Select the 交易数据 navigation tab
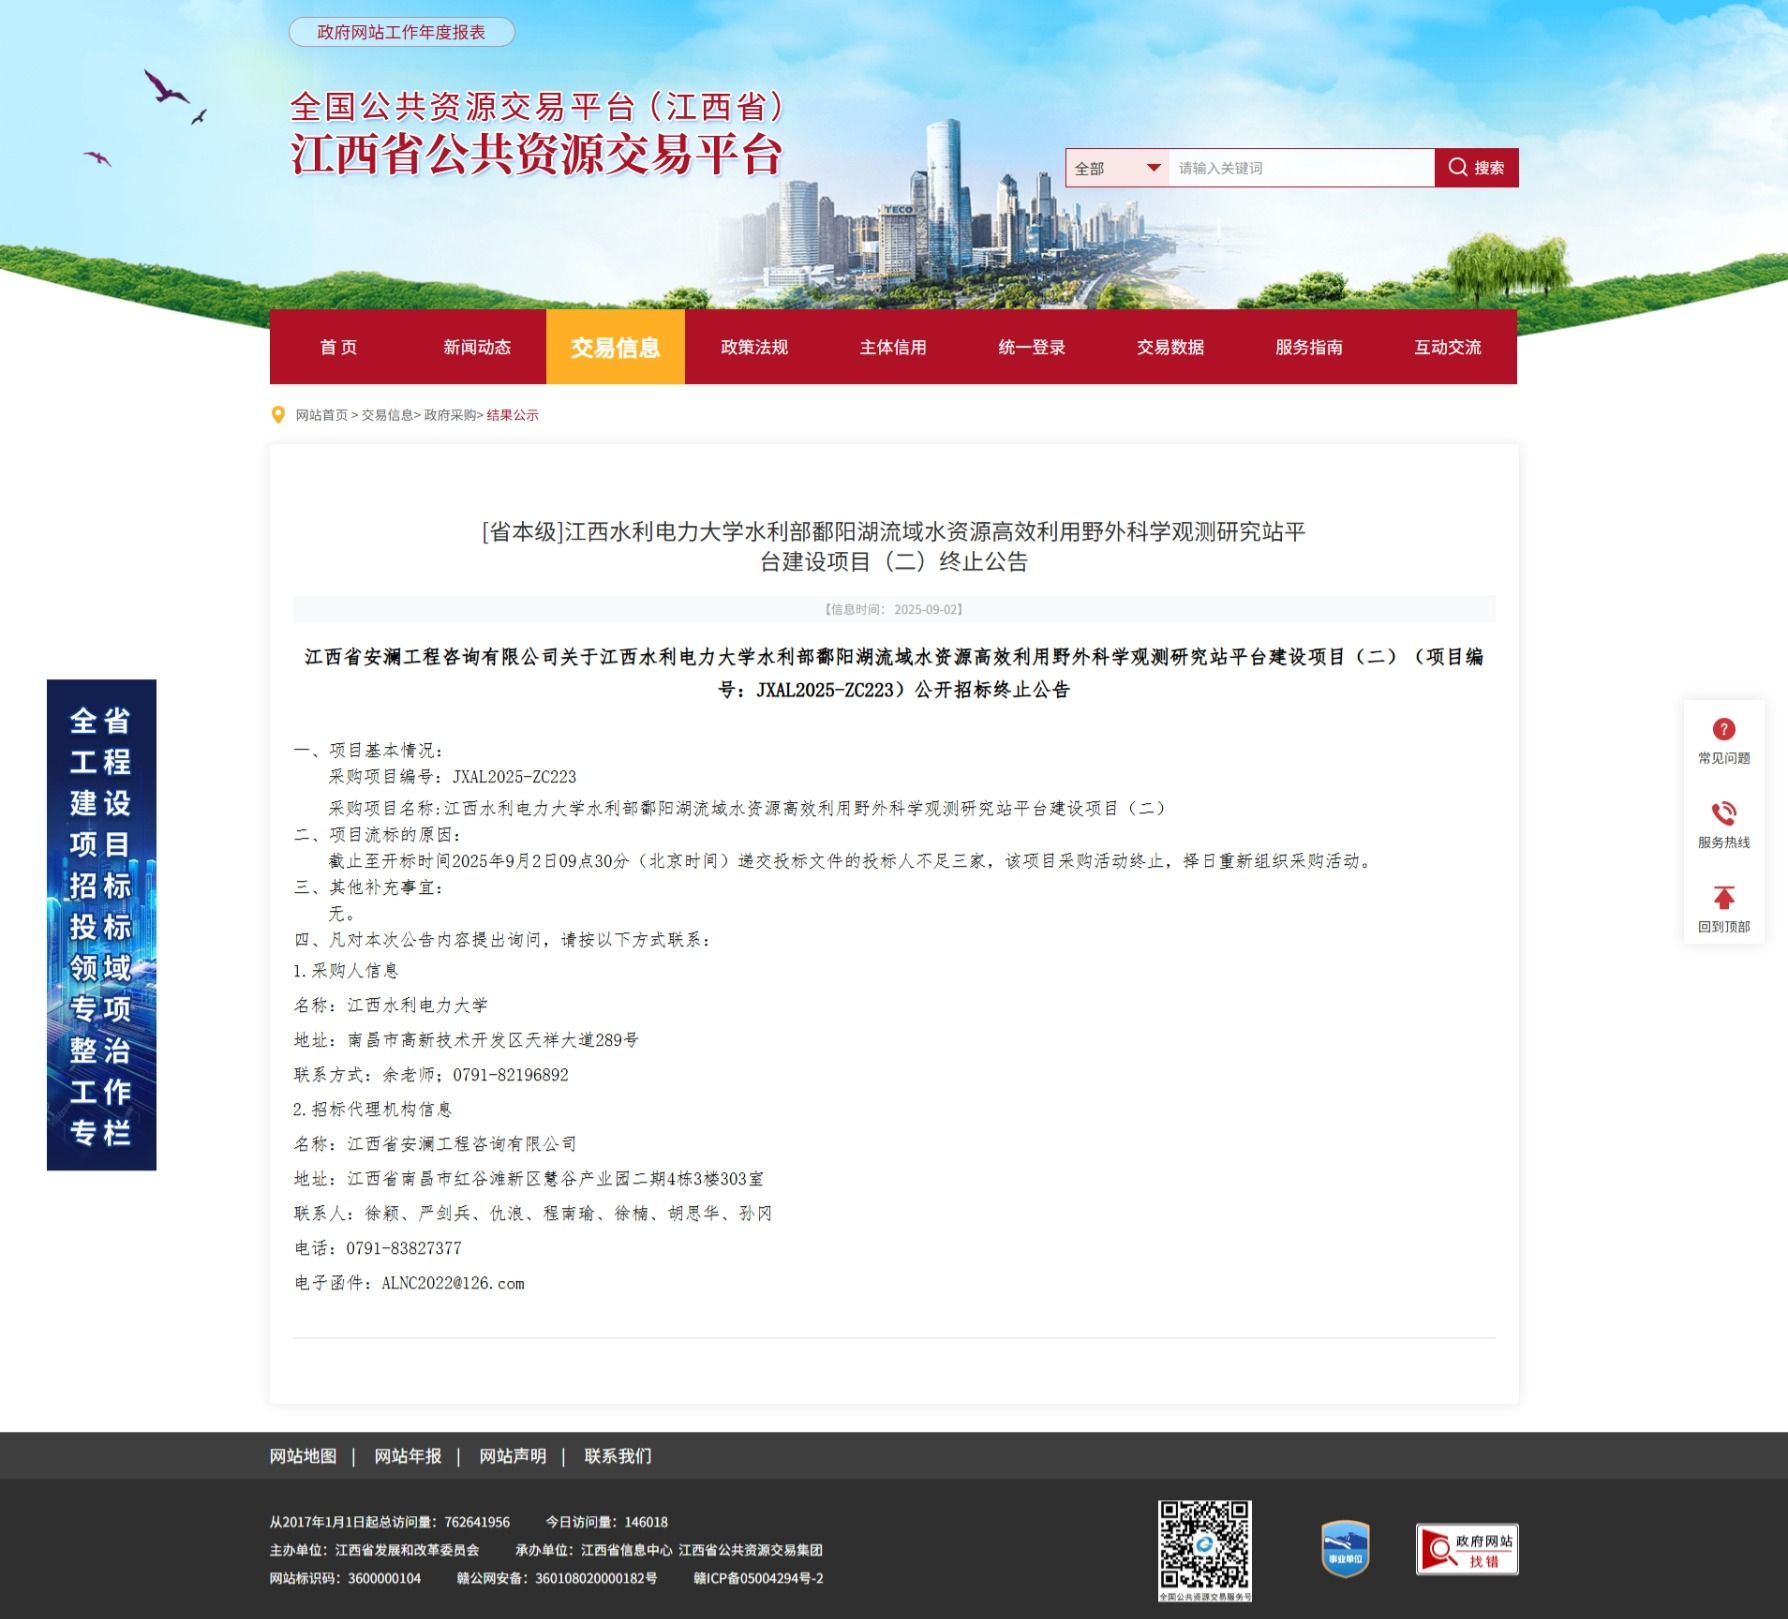 1170,347
